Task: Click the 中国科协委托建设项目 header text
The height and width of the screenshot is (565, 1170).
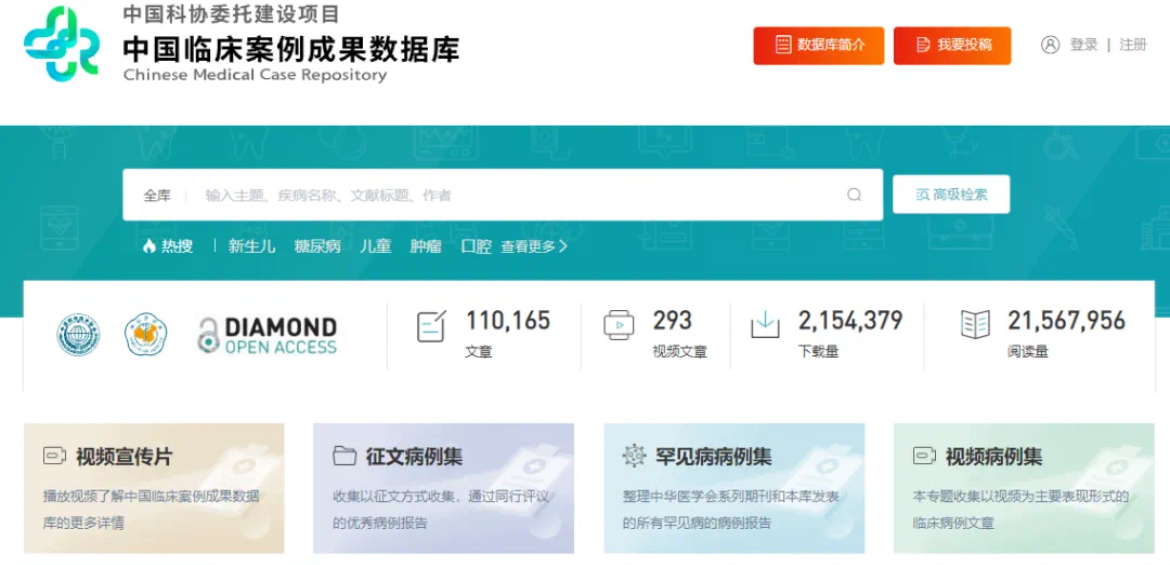Action: [231, 14]
